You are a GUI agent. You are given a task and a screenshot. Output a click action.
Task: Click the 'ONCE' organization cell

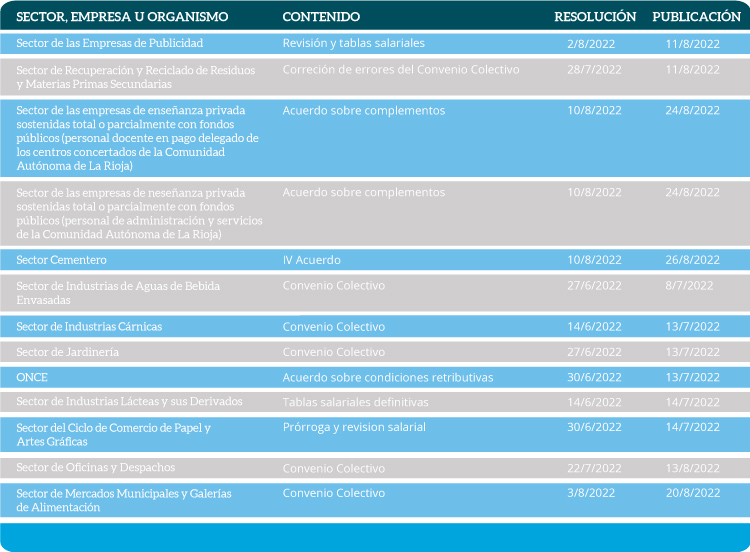click(x=32, y=377)
